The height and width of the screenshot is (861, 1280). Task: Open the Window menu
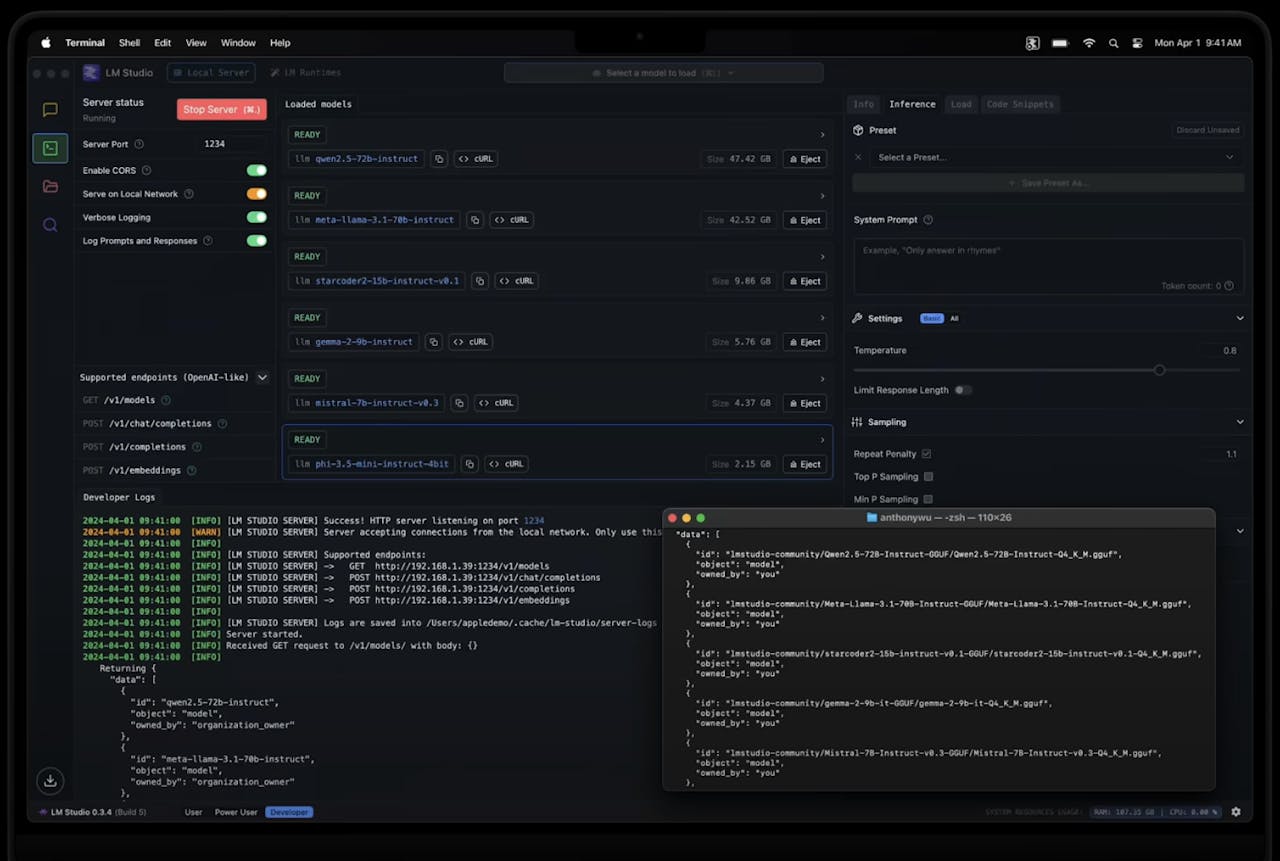click(x=238, y=43)
